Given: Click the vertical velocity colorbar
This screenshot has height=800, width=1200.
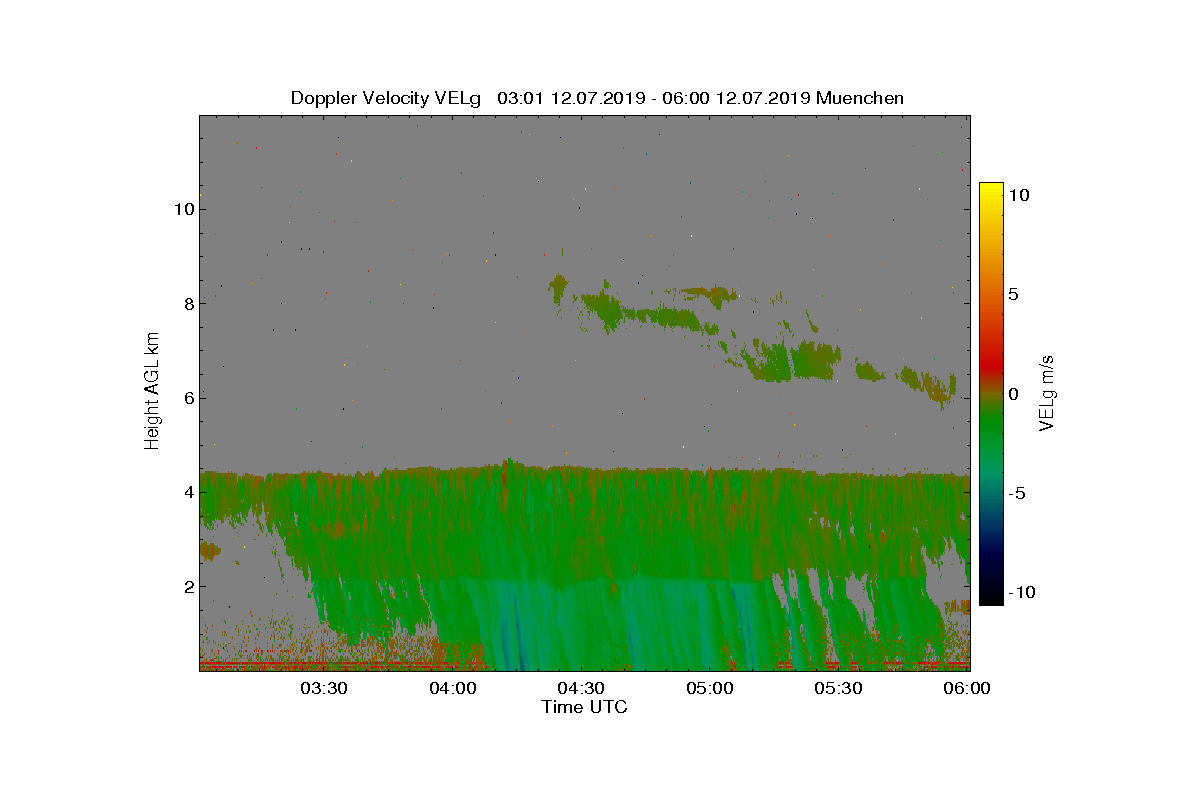Looking at the screenshot, I should point(991,393).
